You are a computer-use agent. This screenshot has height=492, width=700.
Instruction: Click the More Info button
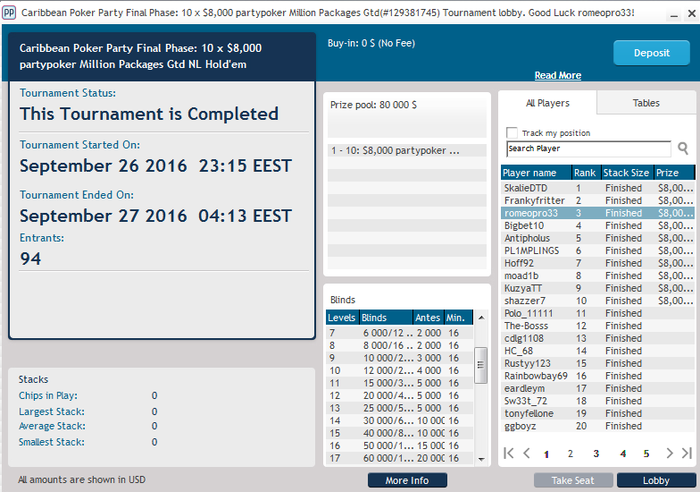[407, 480]
